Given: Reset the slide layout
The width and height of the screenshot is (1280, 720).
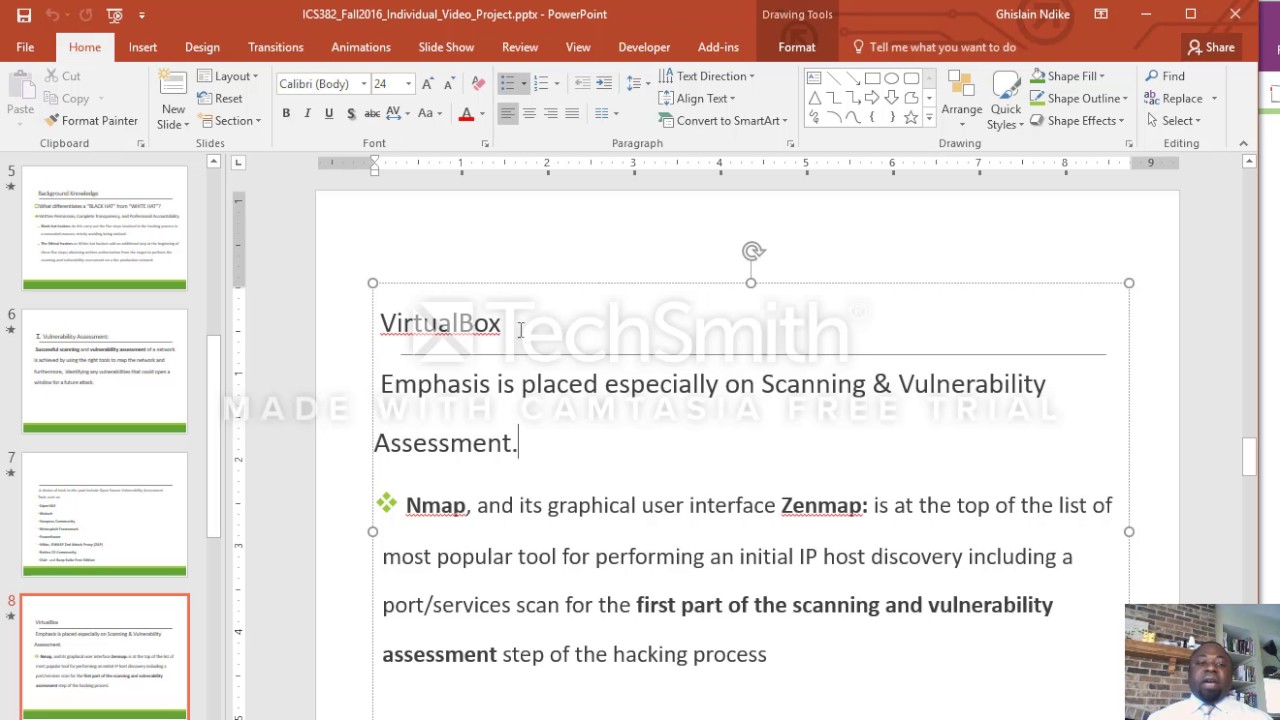Looking at the screenshot, I should pos(220,99).
